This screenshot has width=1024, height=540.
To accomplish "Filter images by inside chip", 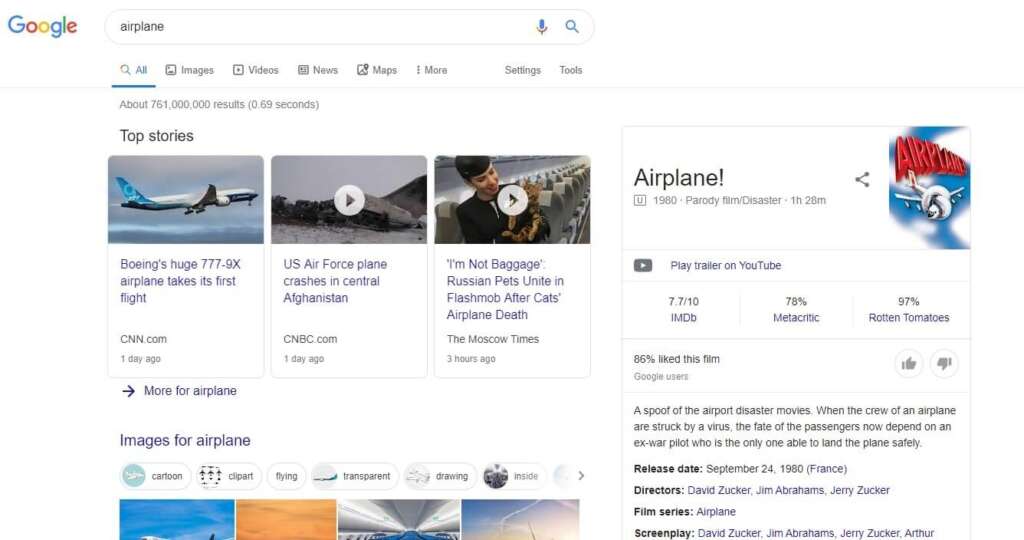I will pyautogui.click(x=515, y=476).
